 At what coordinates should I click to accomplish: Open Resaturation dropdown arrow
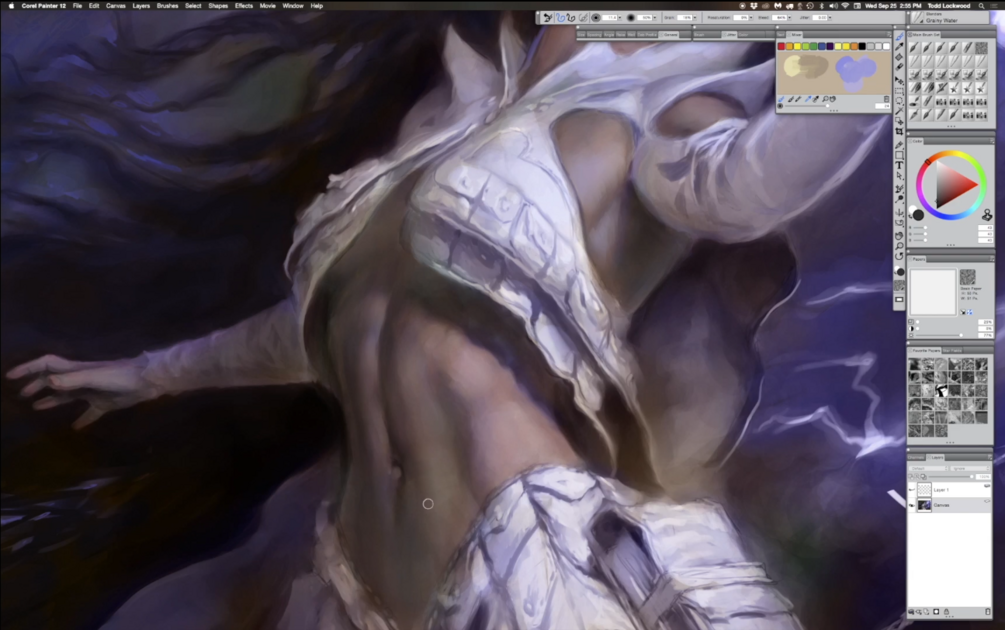click(751, 18)
